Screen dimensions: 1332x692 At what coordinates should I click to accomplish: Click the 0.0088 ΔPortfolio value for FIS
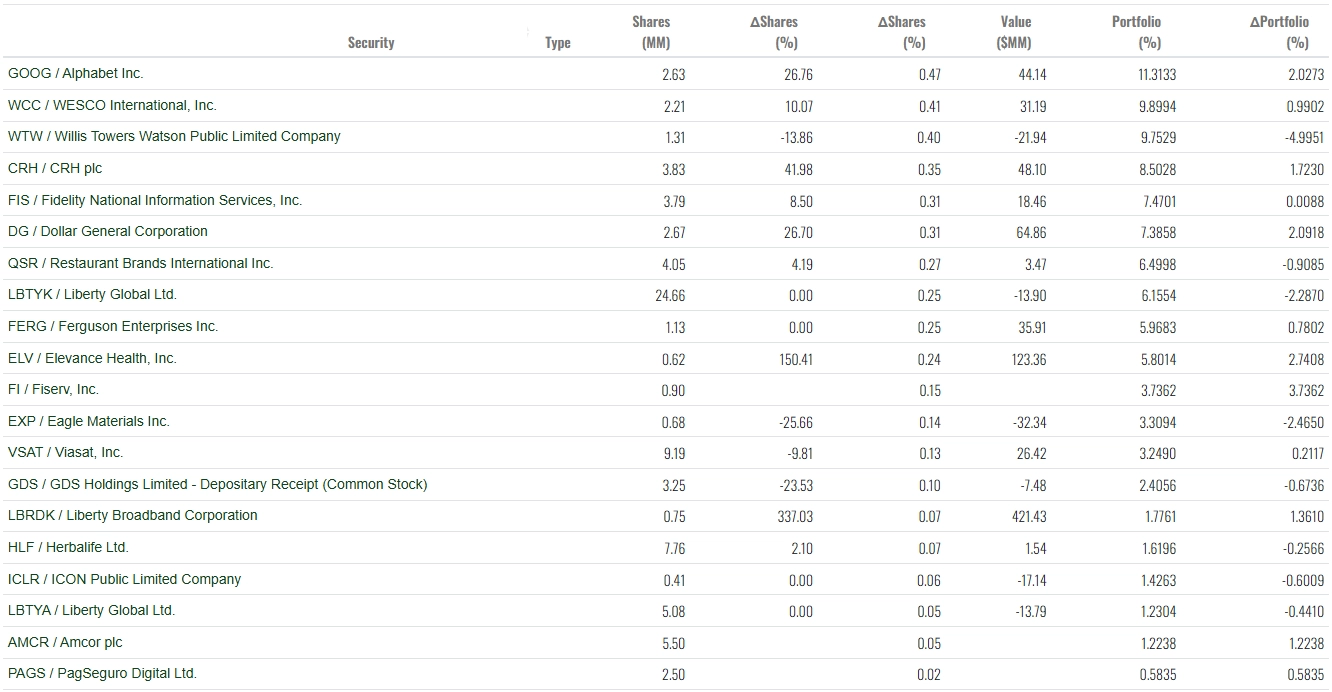[1306, 202]
